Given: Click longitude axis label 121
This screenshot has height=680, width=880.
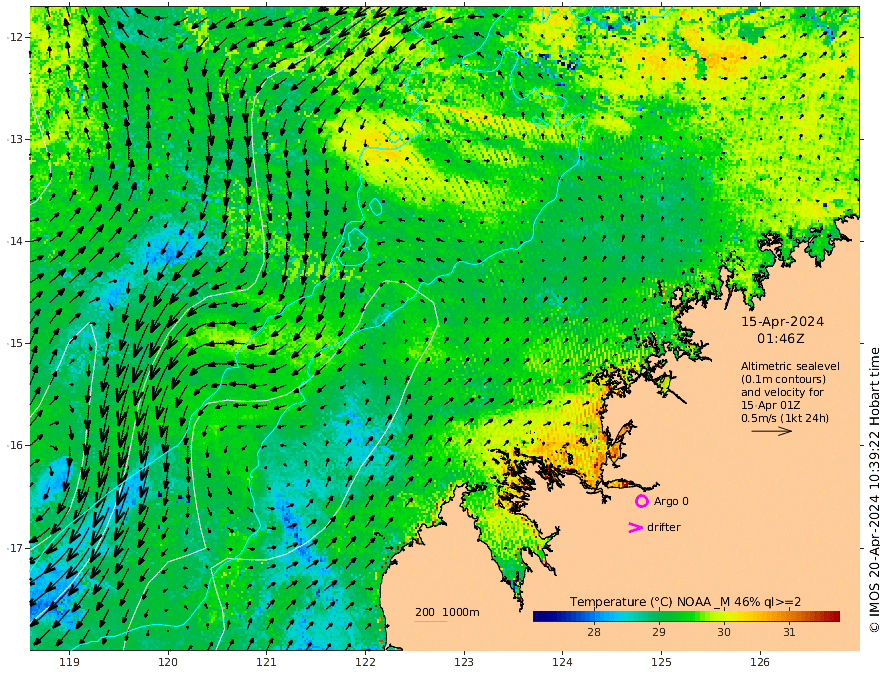Looking at the screenshot, I should (x=267, y=663).
